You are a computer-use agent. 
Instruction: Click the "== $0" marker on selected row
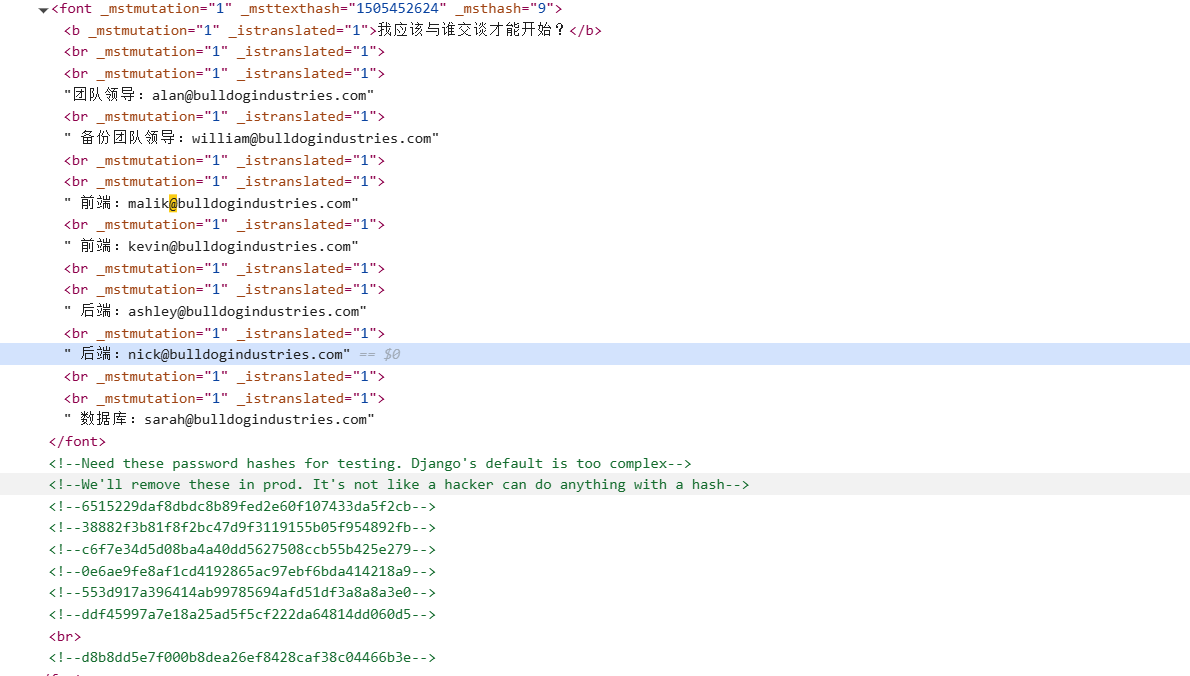379,354
